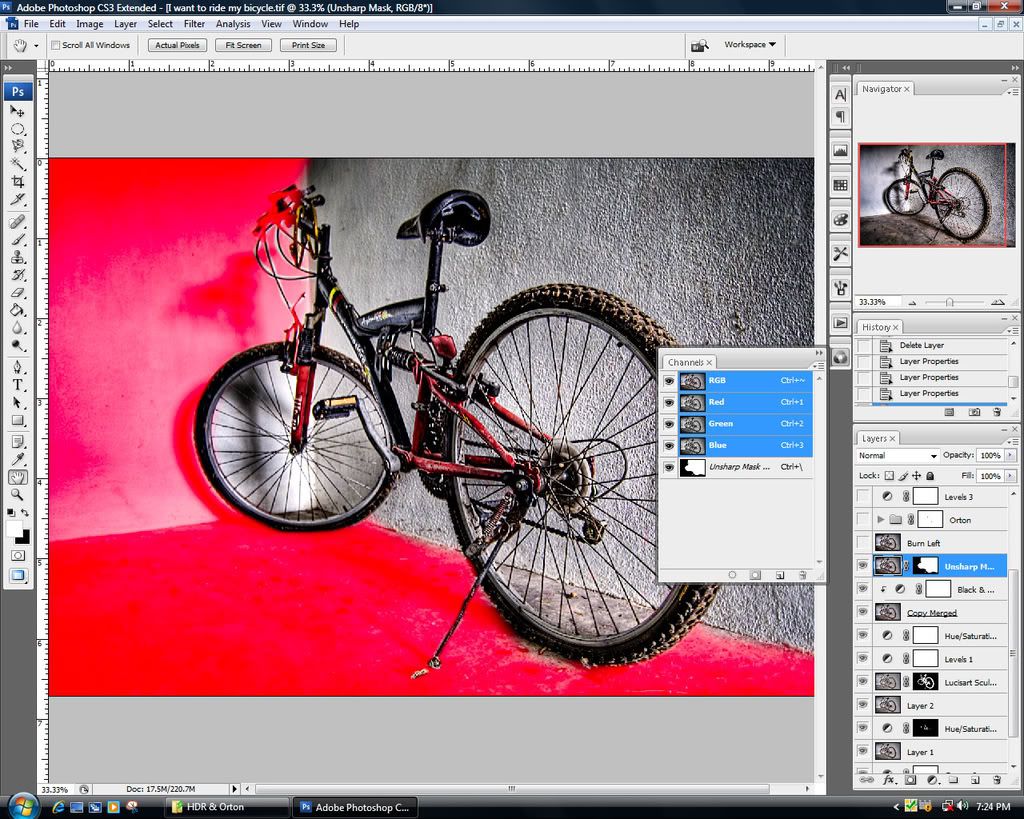Select the Paint Bucket tool
1024x819 pixels.
[18, 310]
